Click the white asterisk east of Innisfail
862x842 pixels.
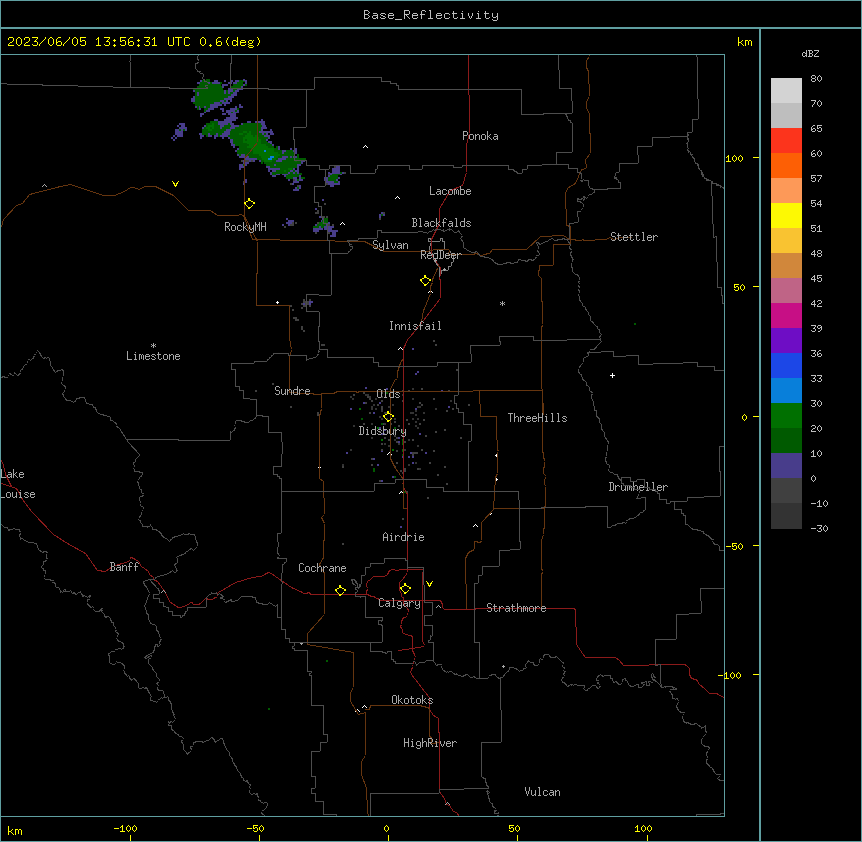(502, 303)
